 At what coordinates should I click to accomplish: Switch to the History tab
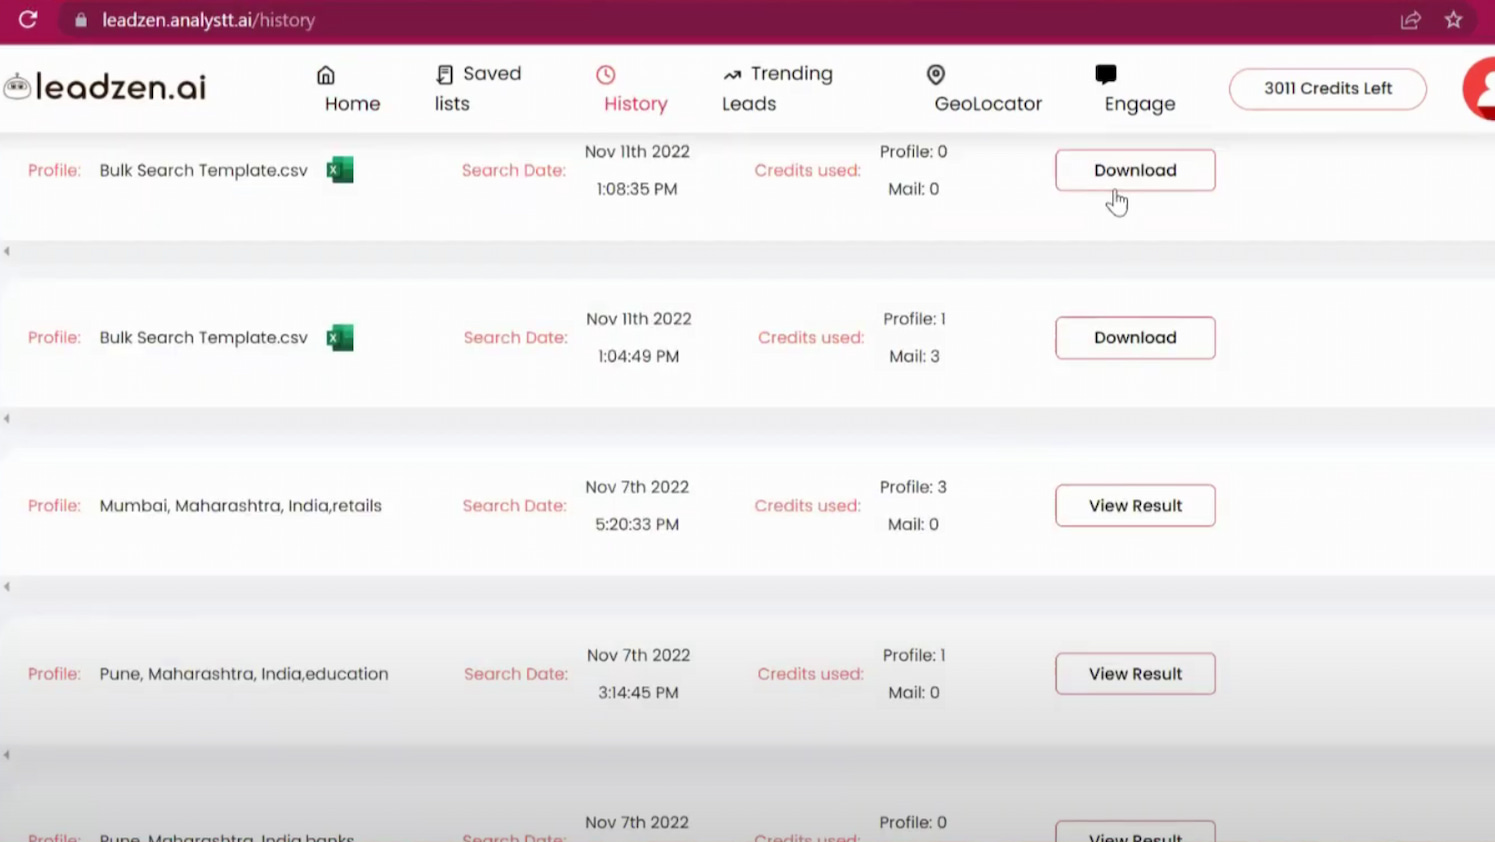635,103
